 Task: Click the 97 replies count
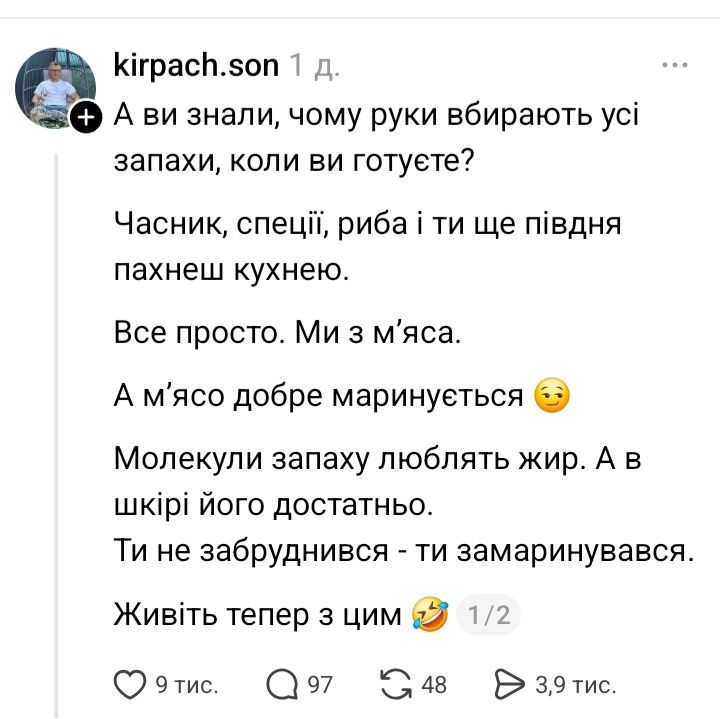pyautogui.click(x=319, y=685)
